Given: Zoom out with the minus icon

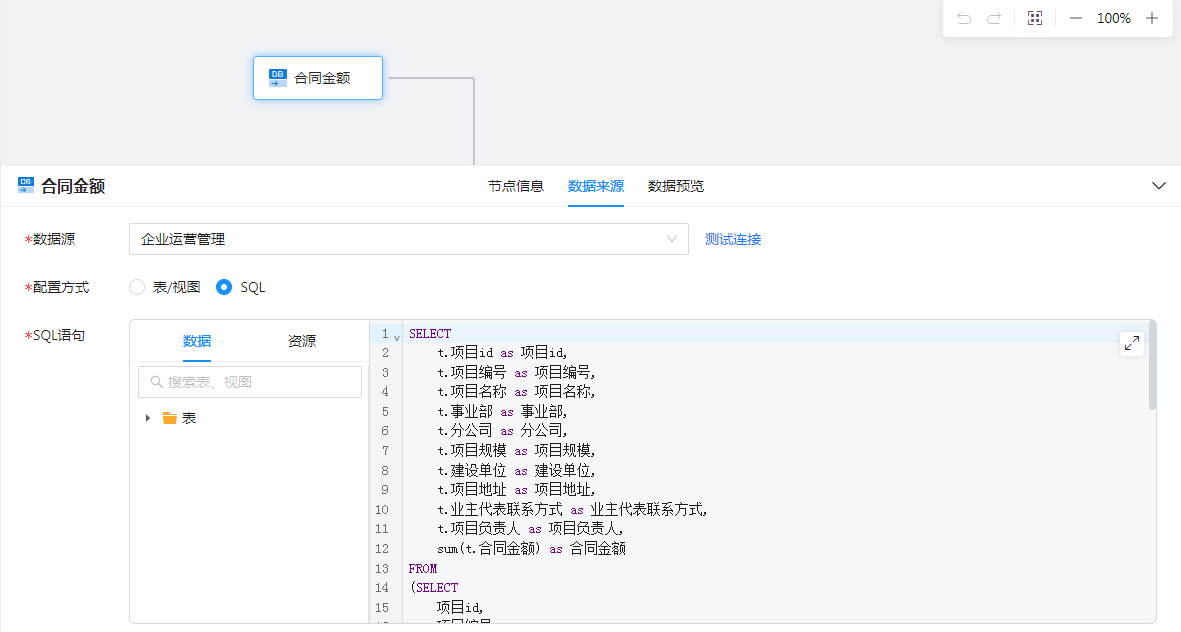Looking at the screenshot, I should 1076,18.
